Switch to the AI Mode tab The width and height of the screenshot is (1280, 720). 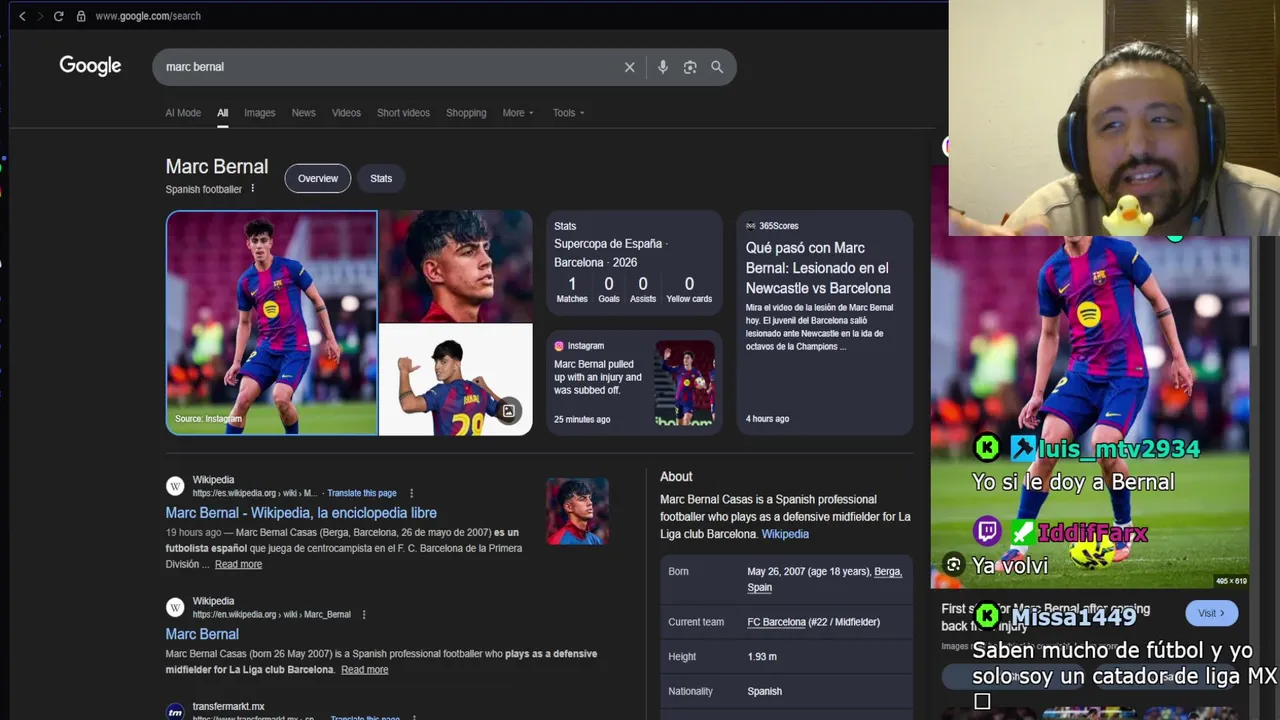(x=183, y=113)
